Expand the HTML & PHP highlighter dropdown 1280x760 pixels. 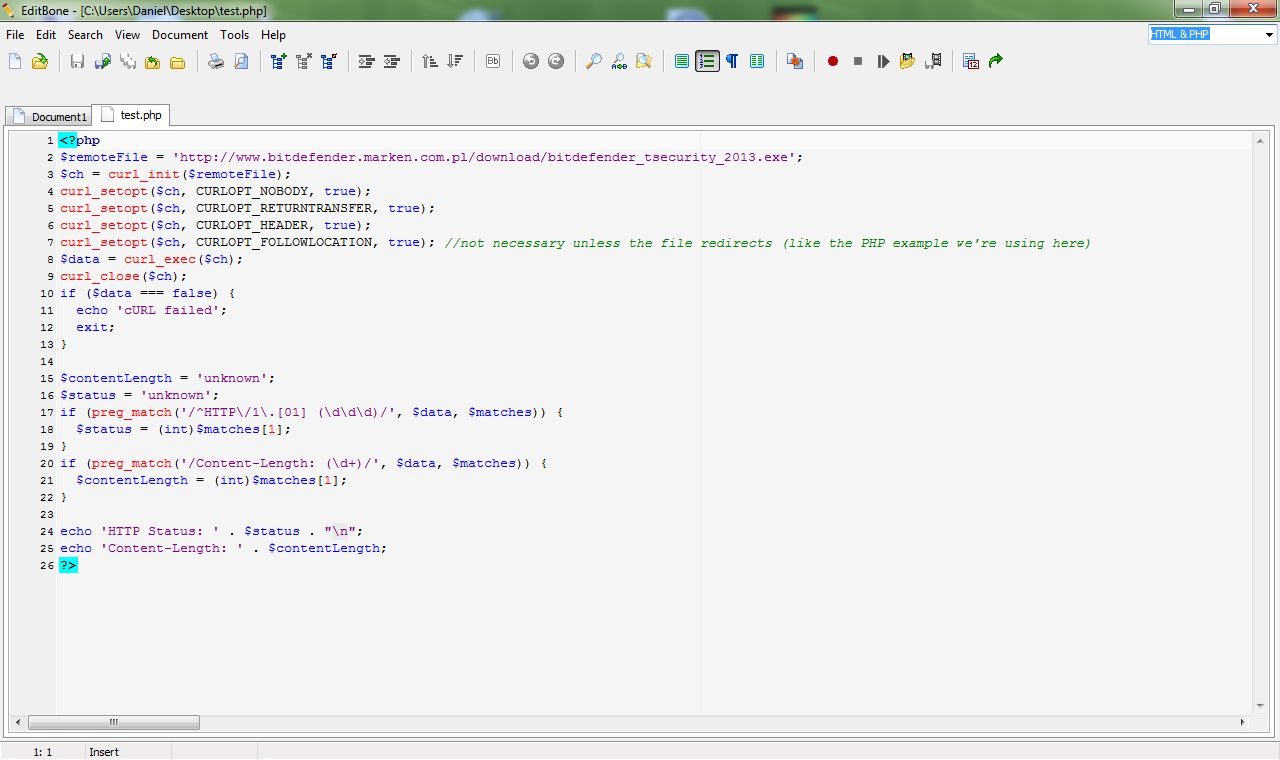(1270, 34)
